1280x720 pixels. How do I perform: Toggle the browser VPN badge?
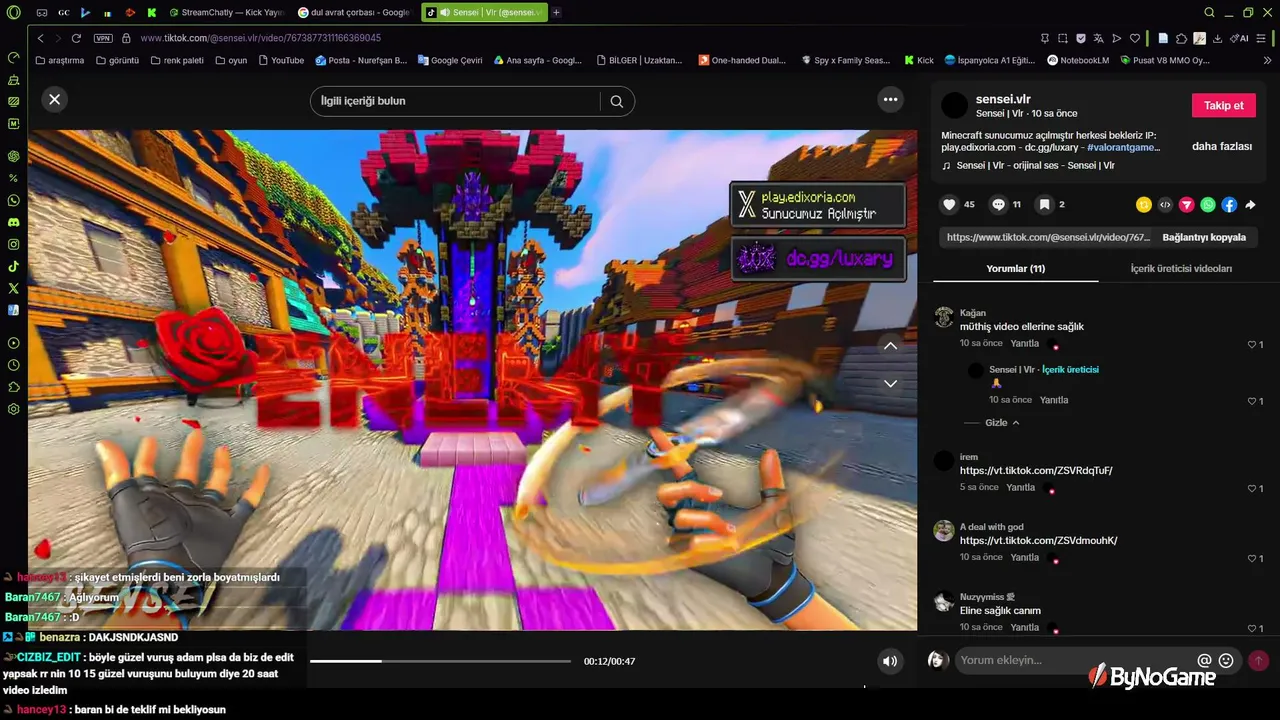[x=103, y=38]
